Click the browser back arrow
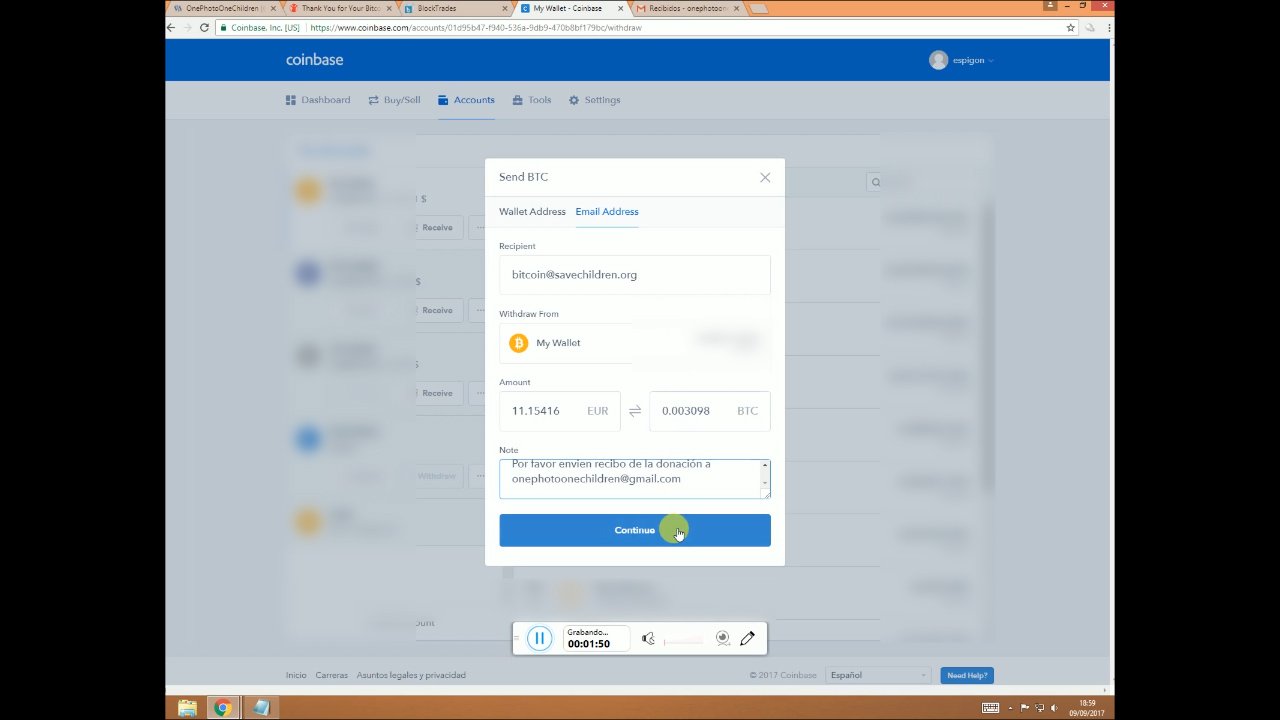This screenshot has width=1280, height=720. [172, 28]
